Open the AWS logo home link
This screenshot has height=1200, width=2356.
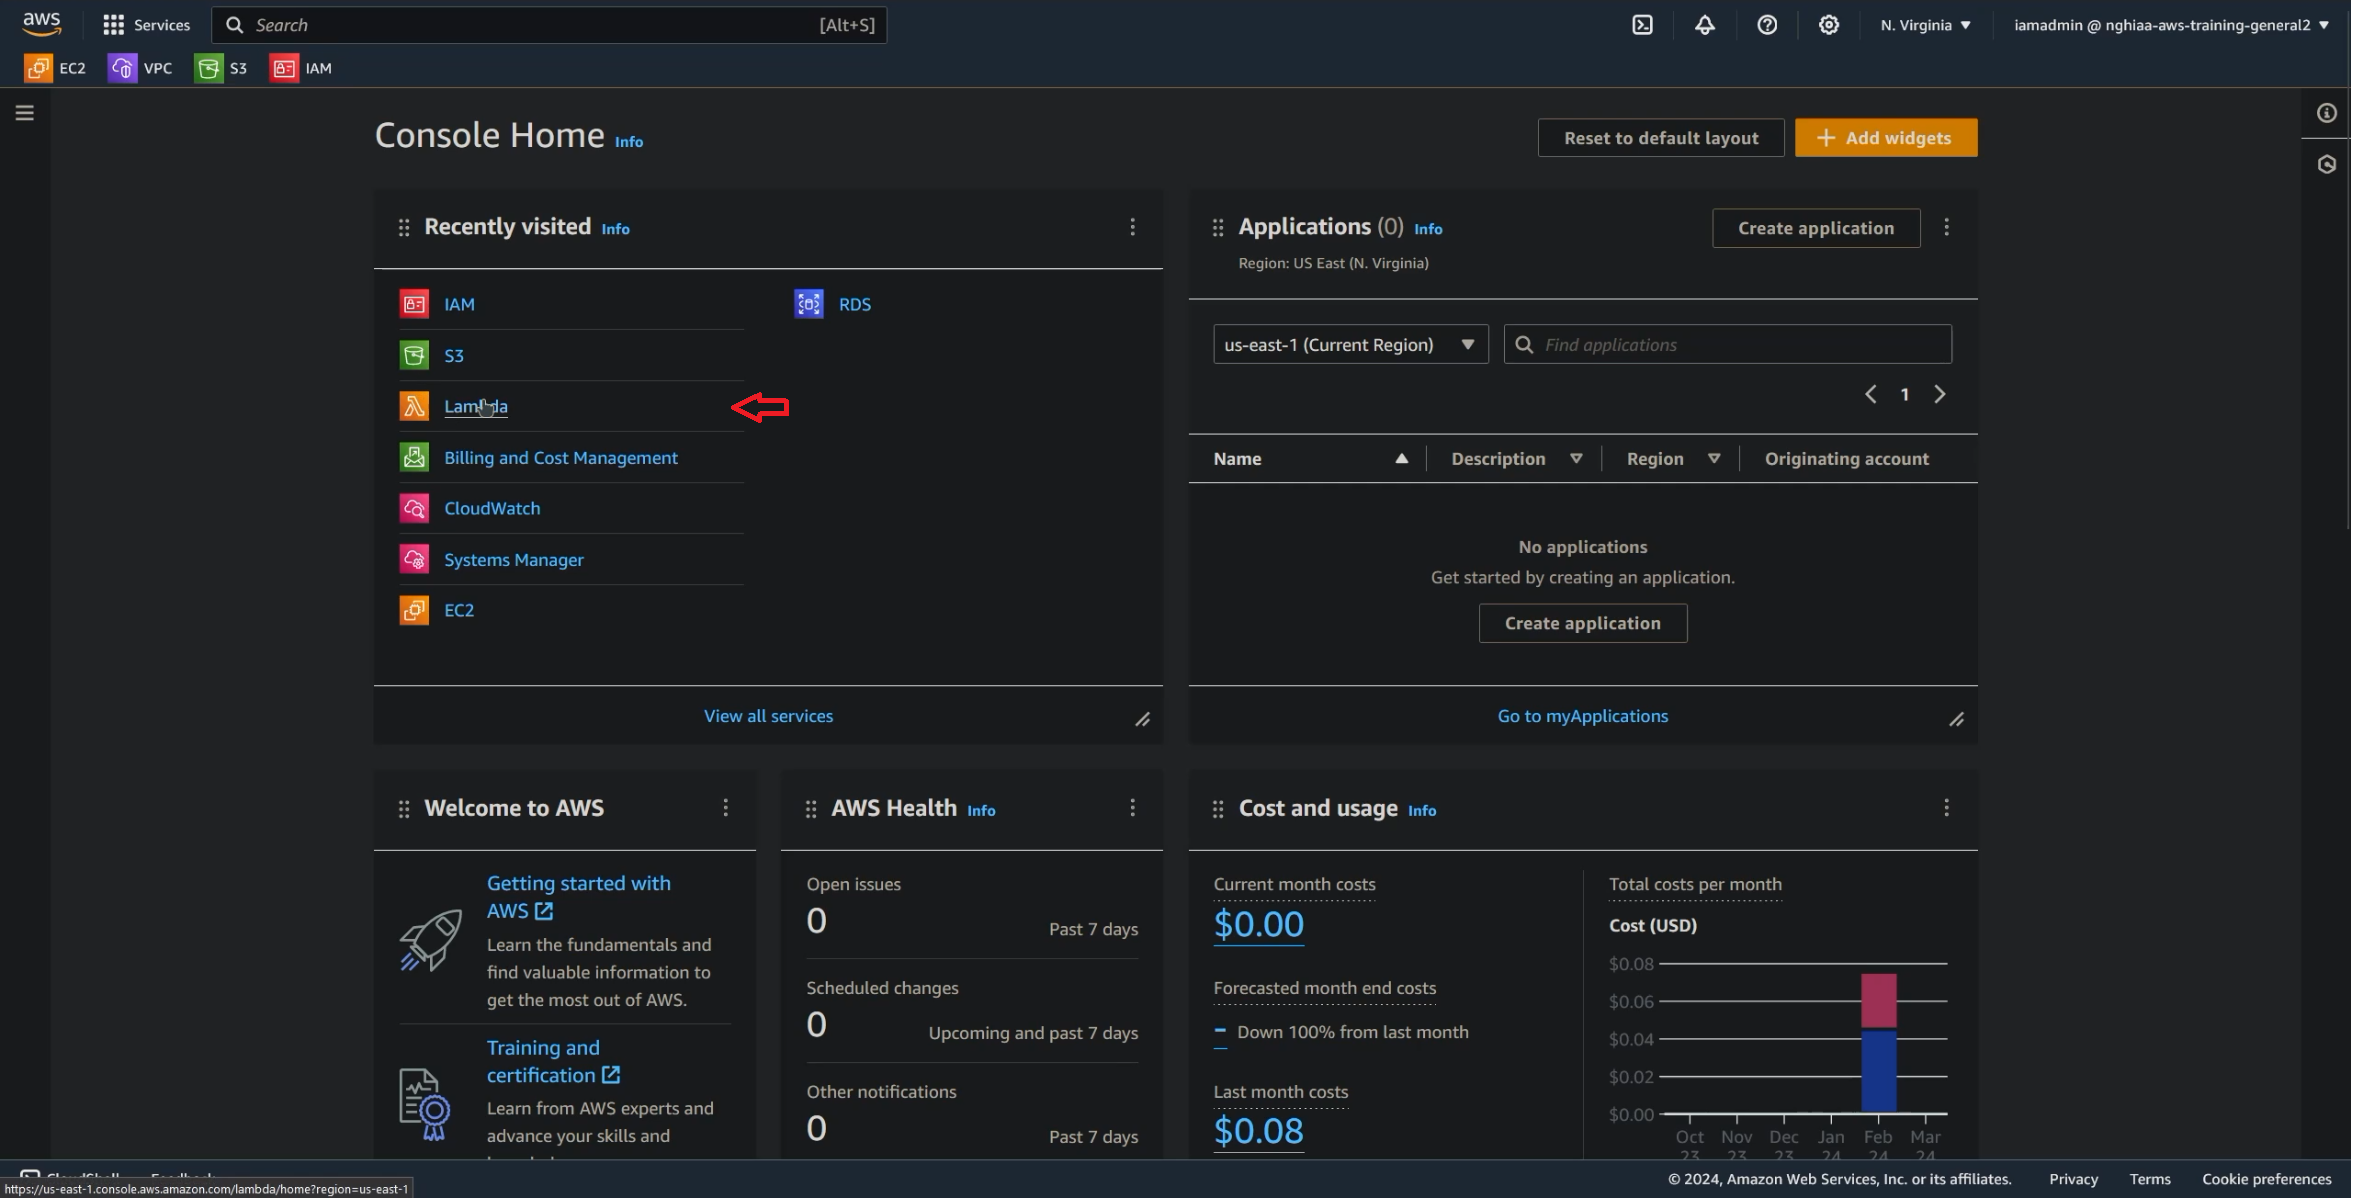point(41,24)
